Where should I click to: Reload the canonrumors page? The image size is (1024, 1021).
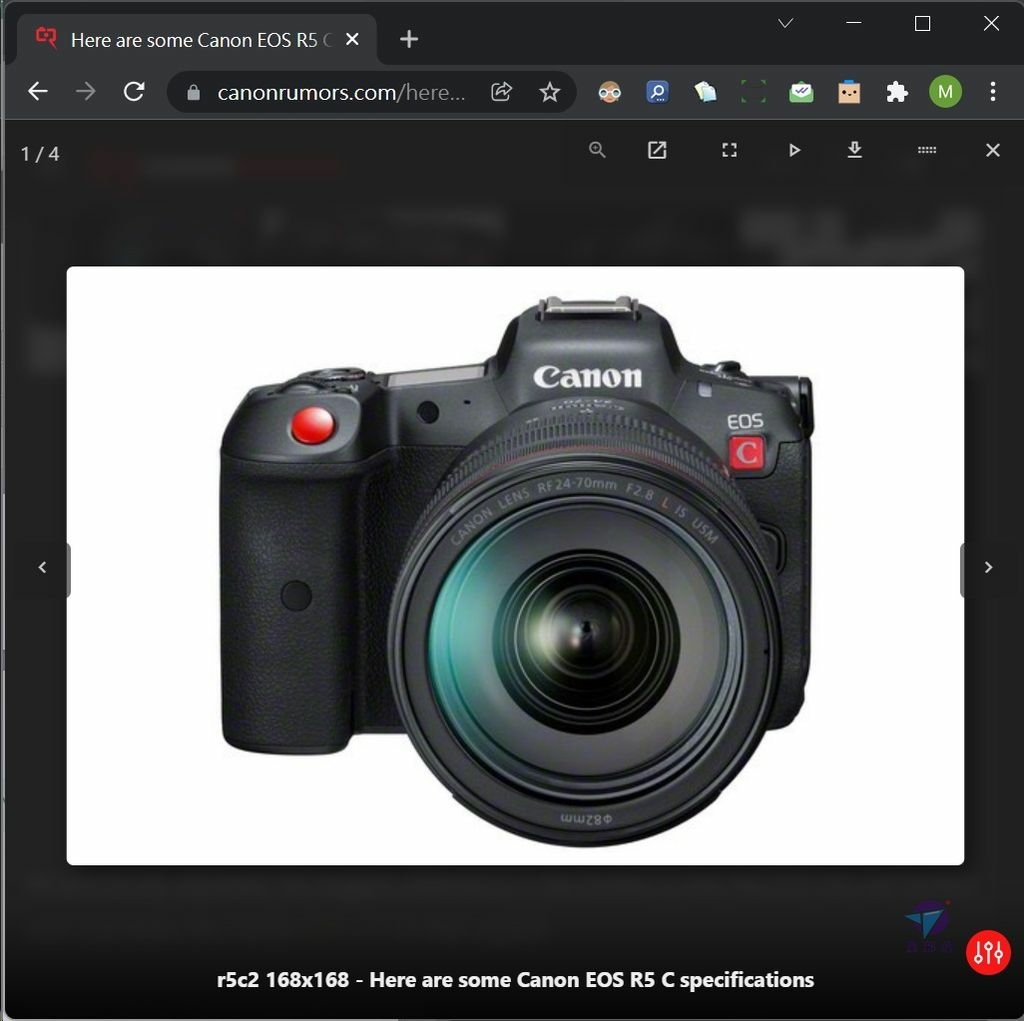tap(134, 91)
